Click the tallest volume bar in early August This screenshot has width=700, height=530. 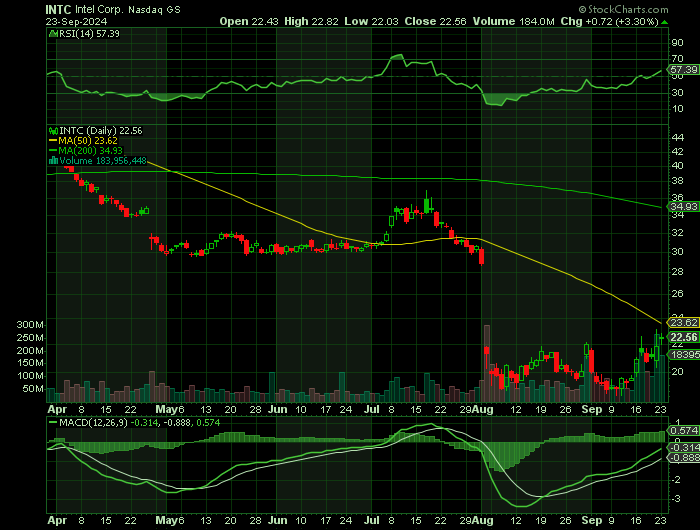point(487,363)
